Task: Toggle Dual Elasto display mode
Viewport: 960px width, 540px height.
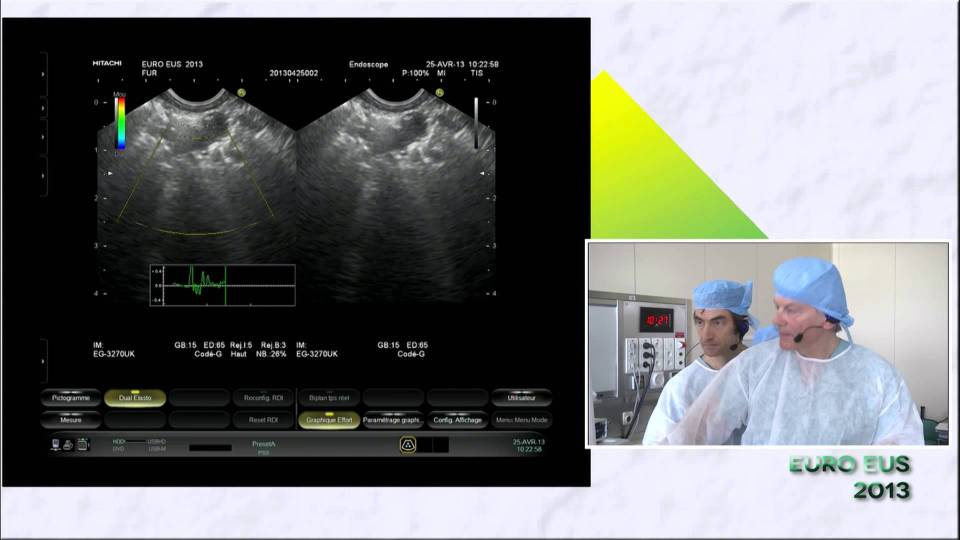Action: (x=135, y=398)
